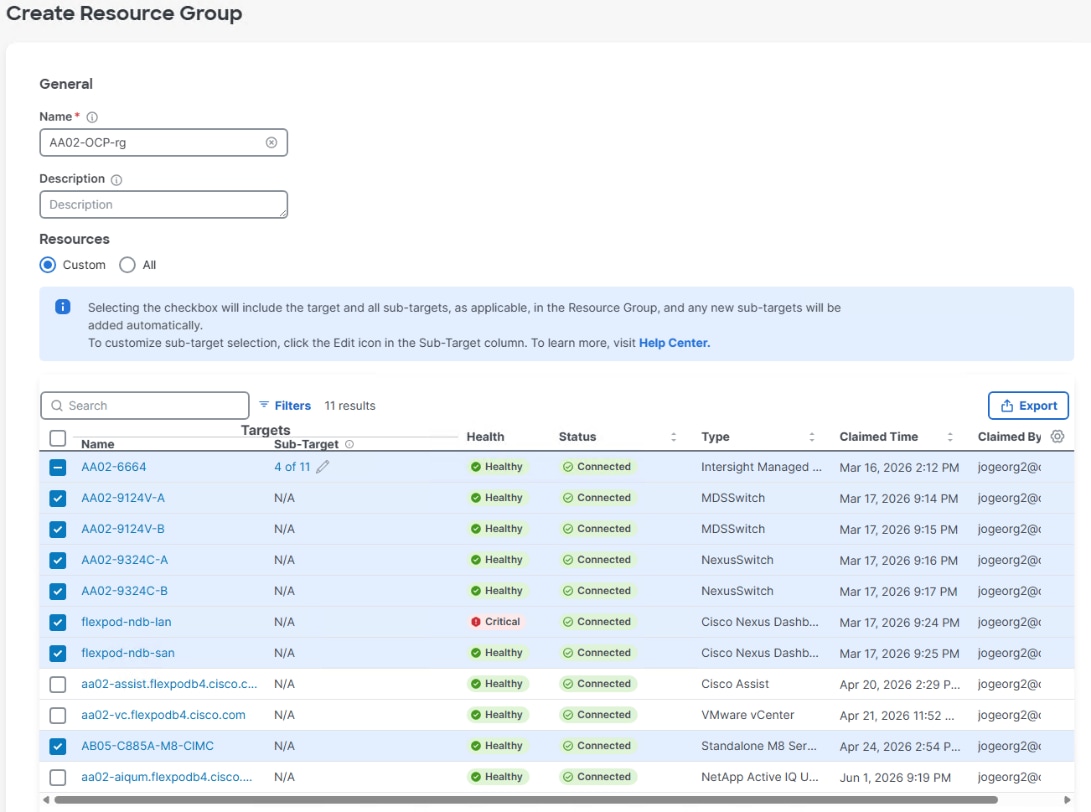
Task: Click the Health column header
Action: coord(485,437)
